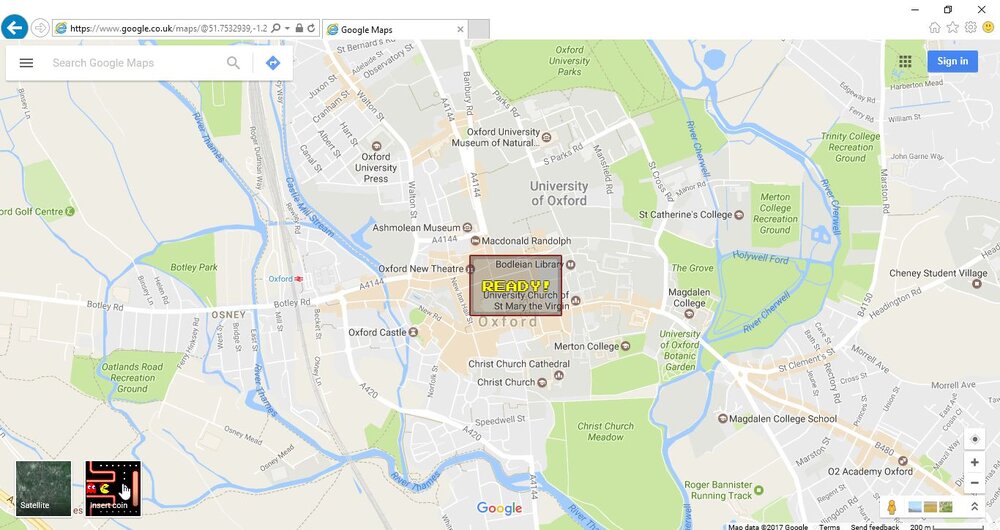Open the Google Maps hamburger menu
This screenshot has width=1000, height=530.
pyautogui.click(x=26, y=63)
